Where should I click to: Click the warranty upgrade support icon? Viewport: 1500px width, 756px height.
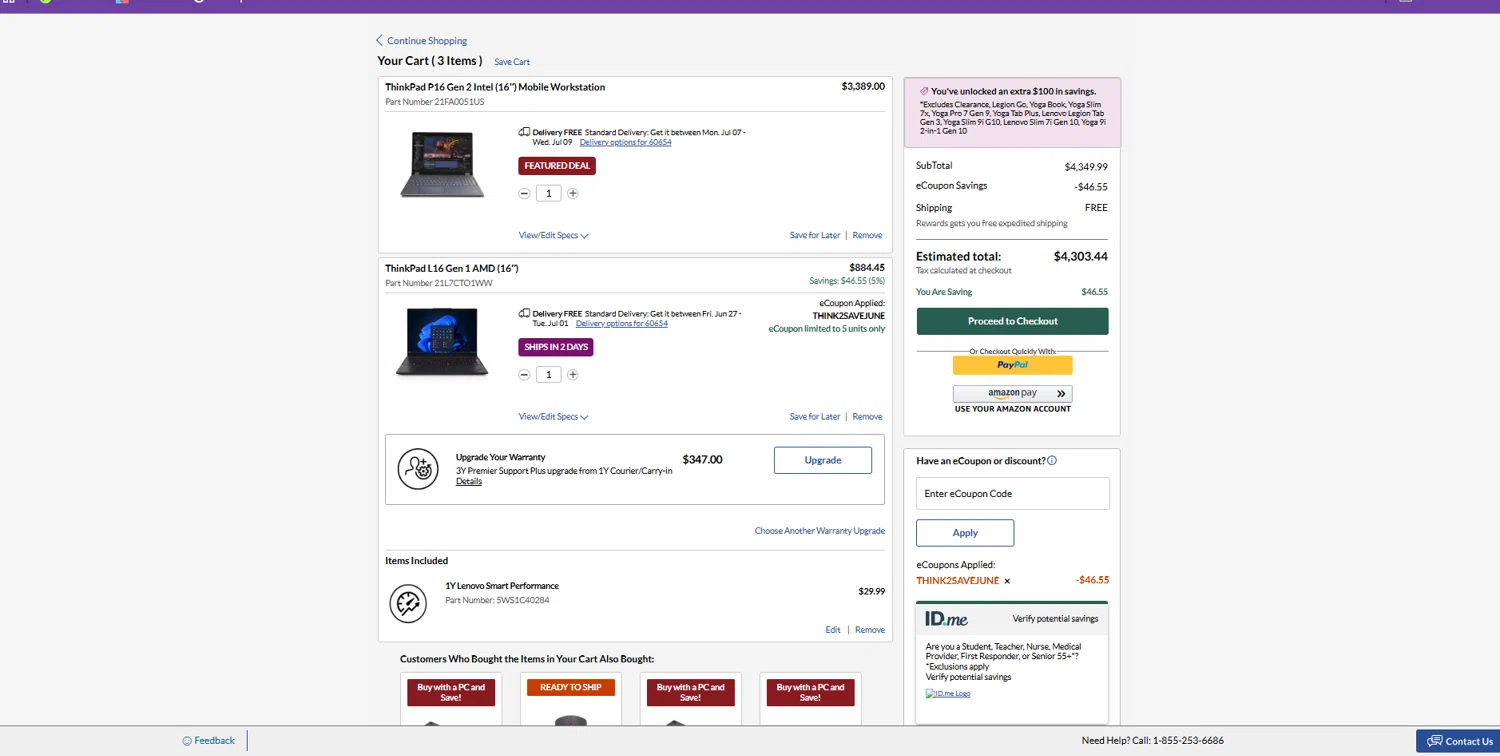click(418, 469)
